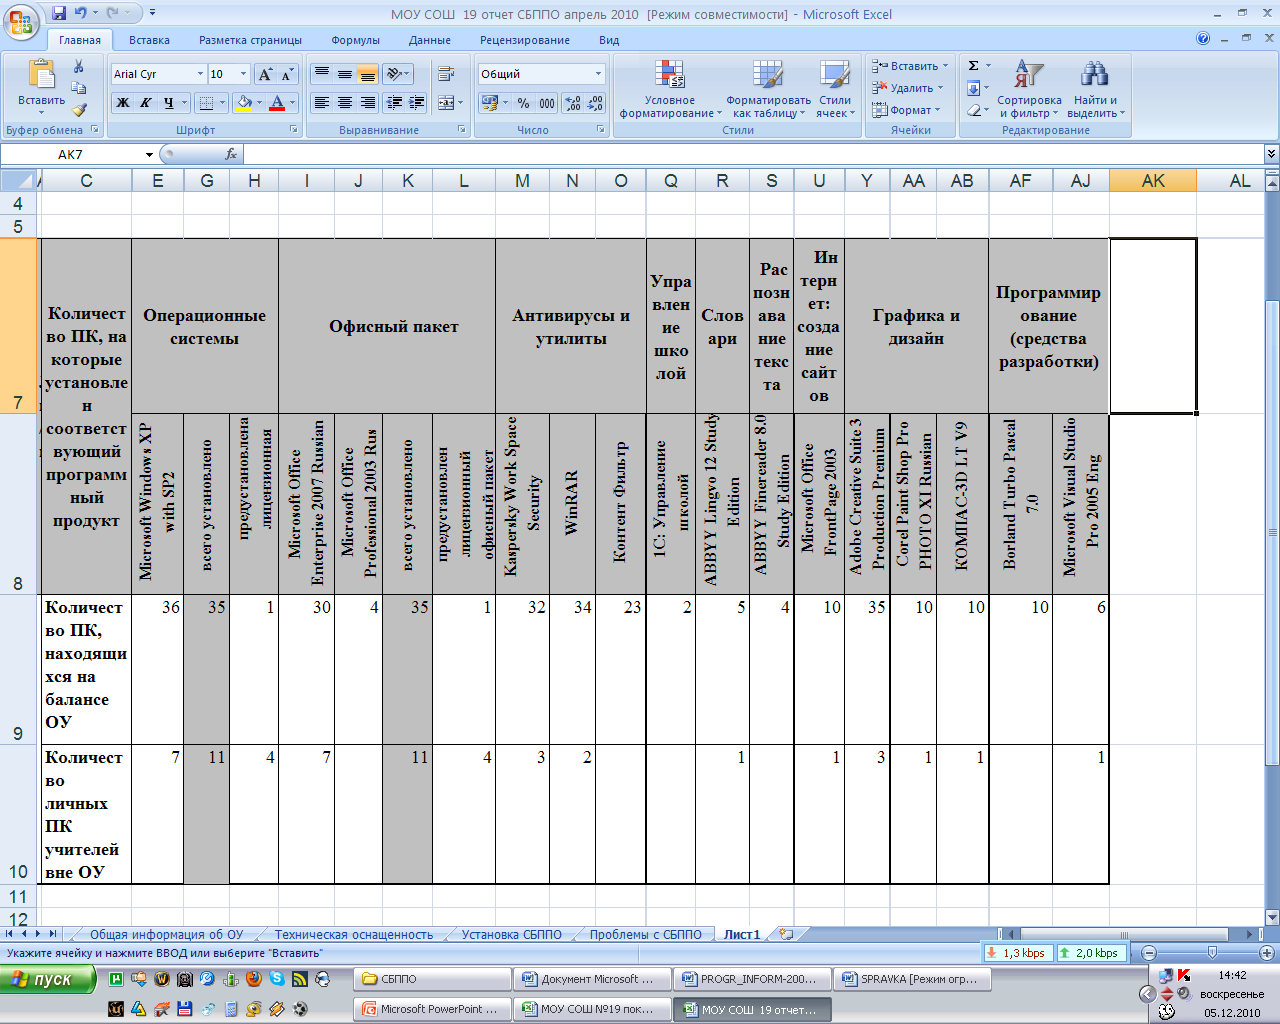Open Find and Select (Найти и выделить)
This screenshot has width=1280, height=1024.
click(x=1095, y=88)
